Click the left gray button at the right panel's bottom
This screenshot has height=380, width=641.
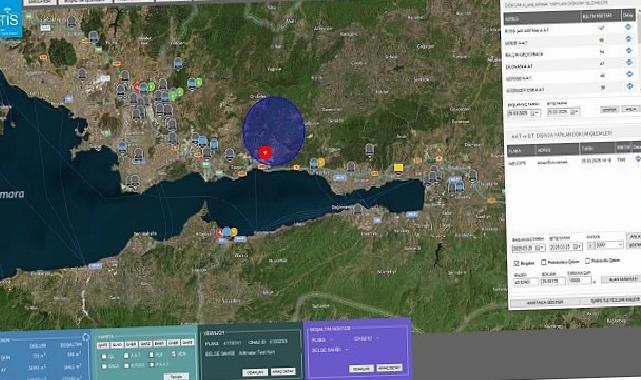[x=545, y=302]
